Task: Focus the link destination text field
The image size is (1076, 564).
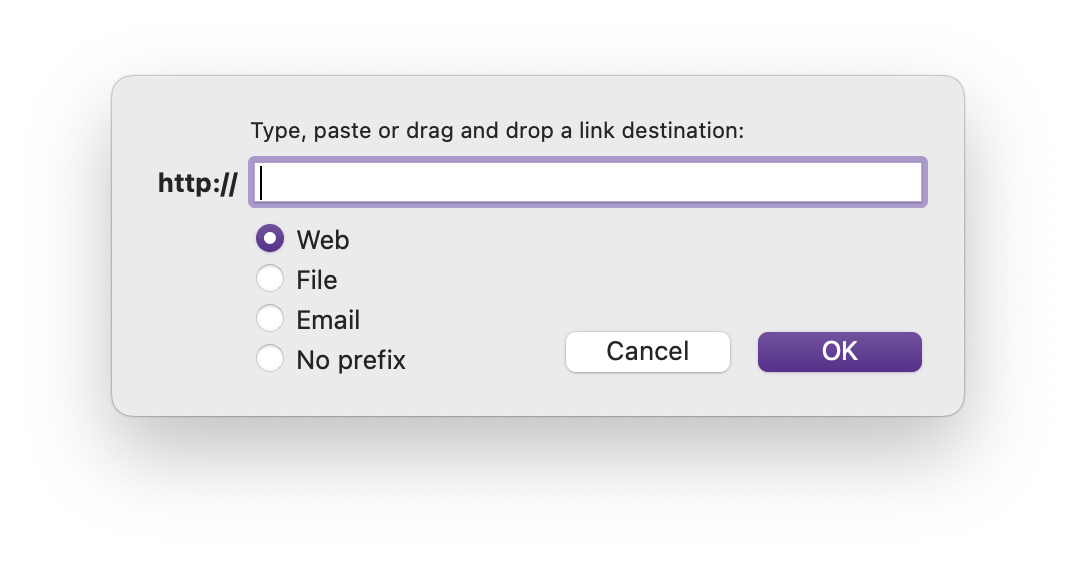Action: click(x=587, y=182)
